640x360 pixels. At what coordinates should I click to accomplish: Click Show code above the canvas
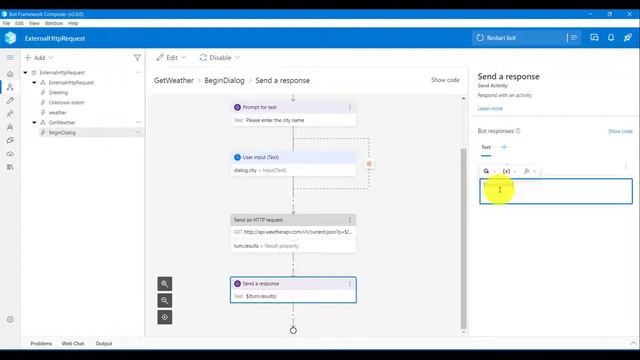(445, 80)
